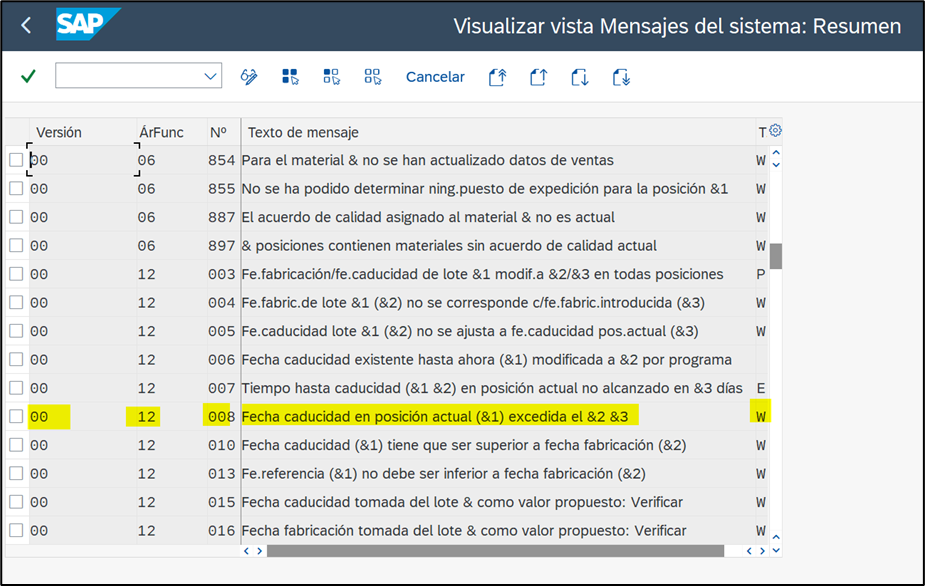Select the checkbox for message 854

(16, 160)
